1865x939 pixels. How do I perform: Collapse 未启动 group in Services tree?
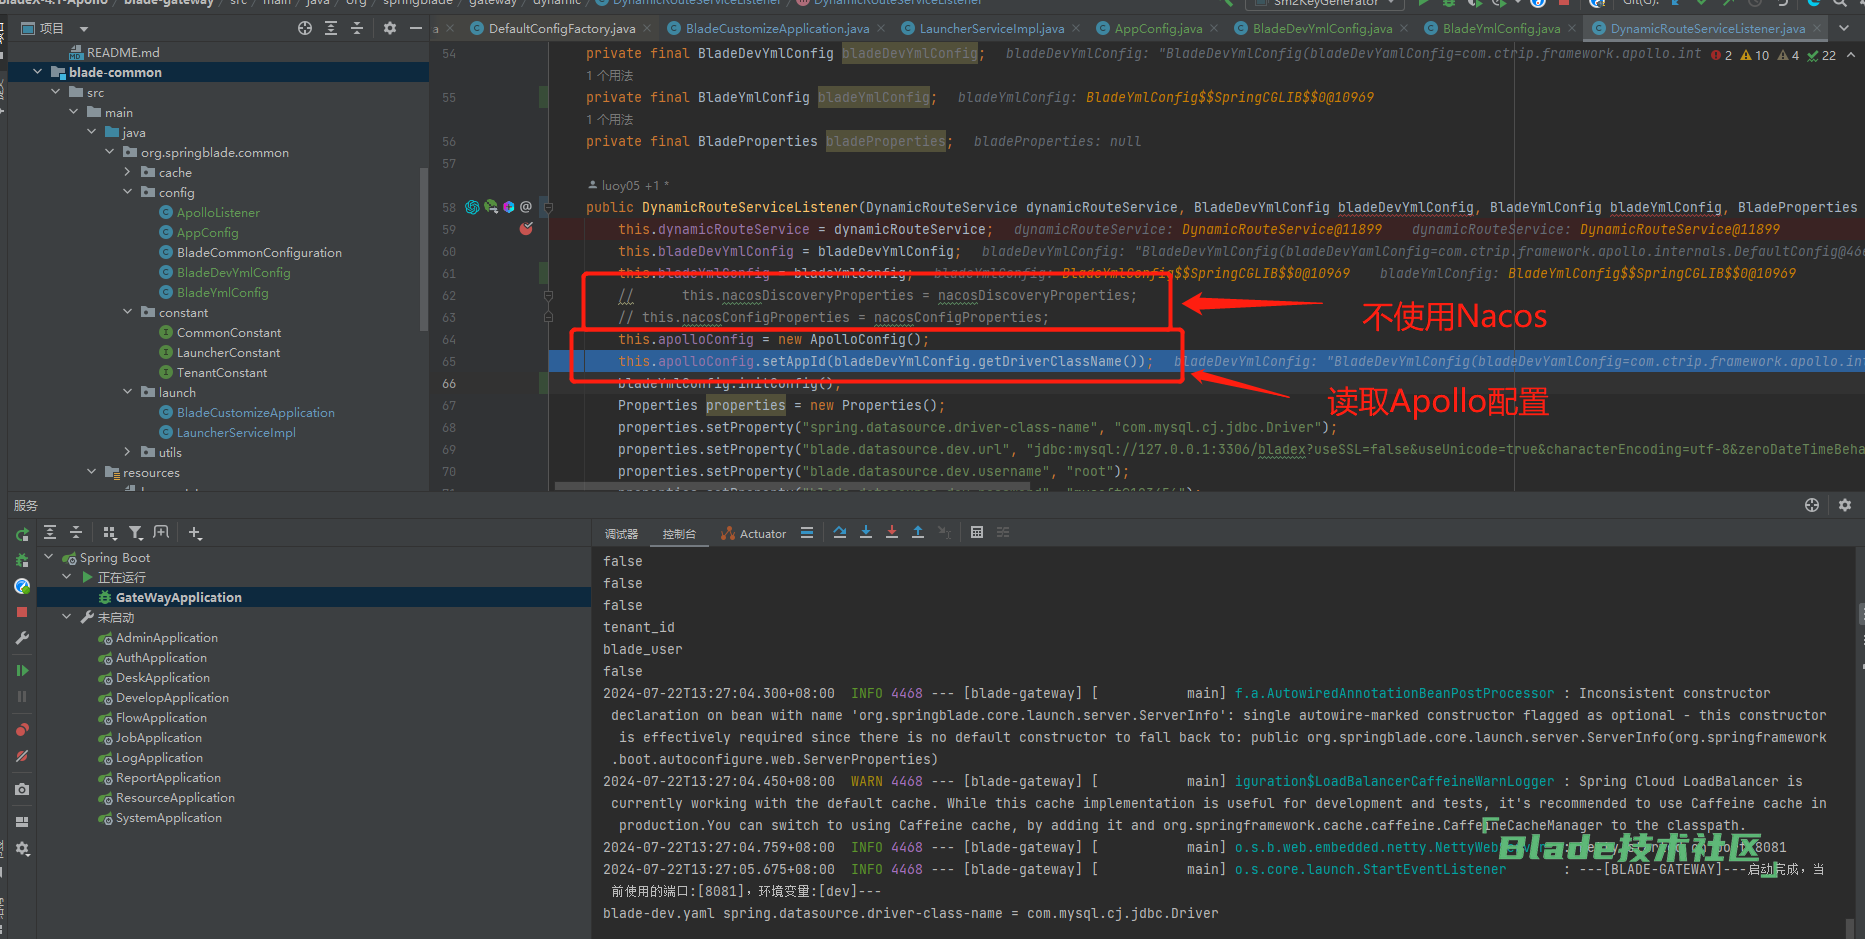(x=67, y=617)
